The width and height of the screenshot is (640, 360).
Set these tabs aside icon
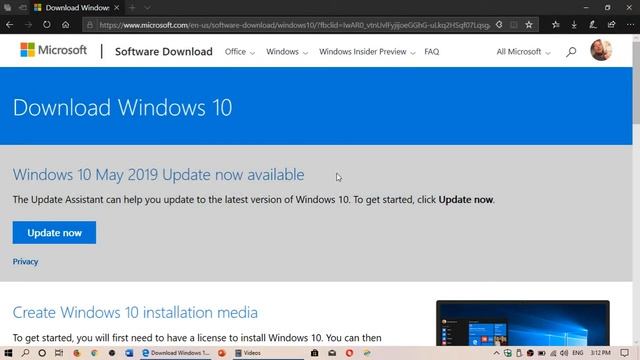pyautogui.click(x=23, y=8)
